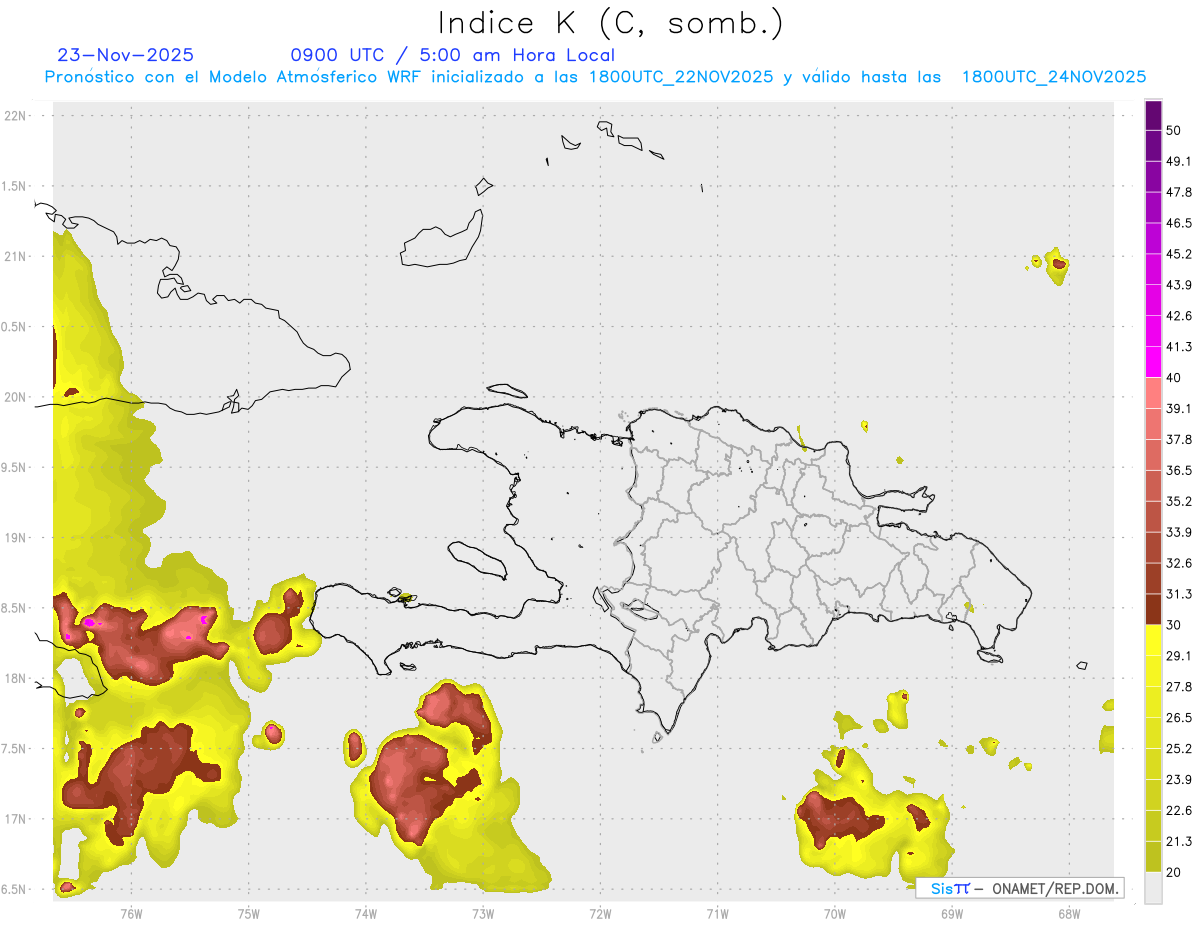Click the "36.5" color scale value
Image resolution: width=1200 pixels, height=927 pixels.
tap(1179, 470)
